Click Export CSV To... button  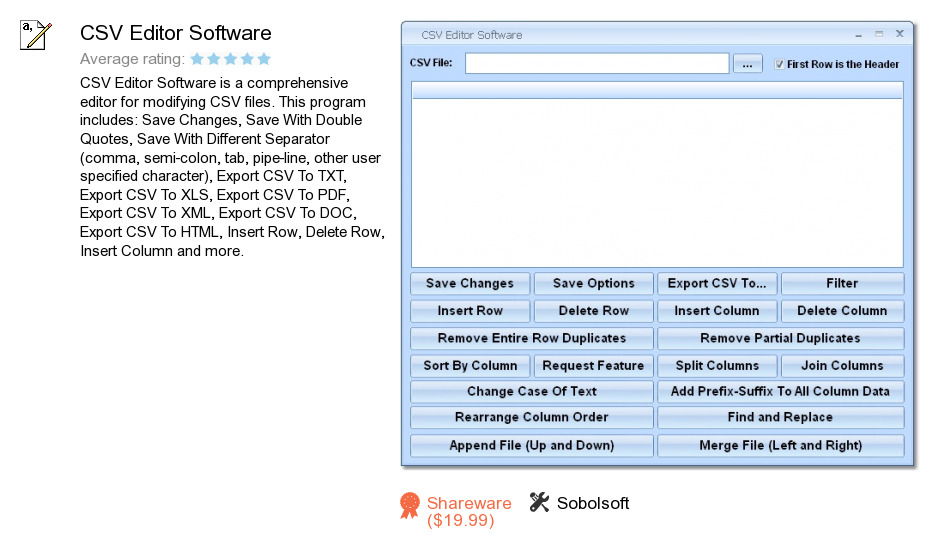point(717,283)
